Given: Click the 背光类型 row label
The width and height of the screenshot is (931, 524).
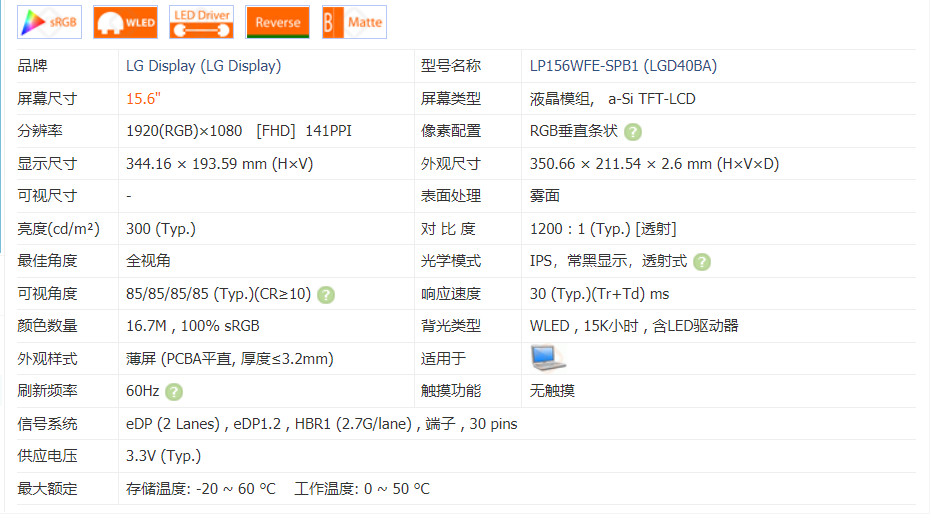Looking at the screenshot, I should click(451, 326).
